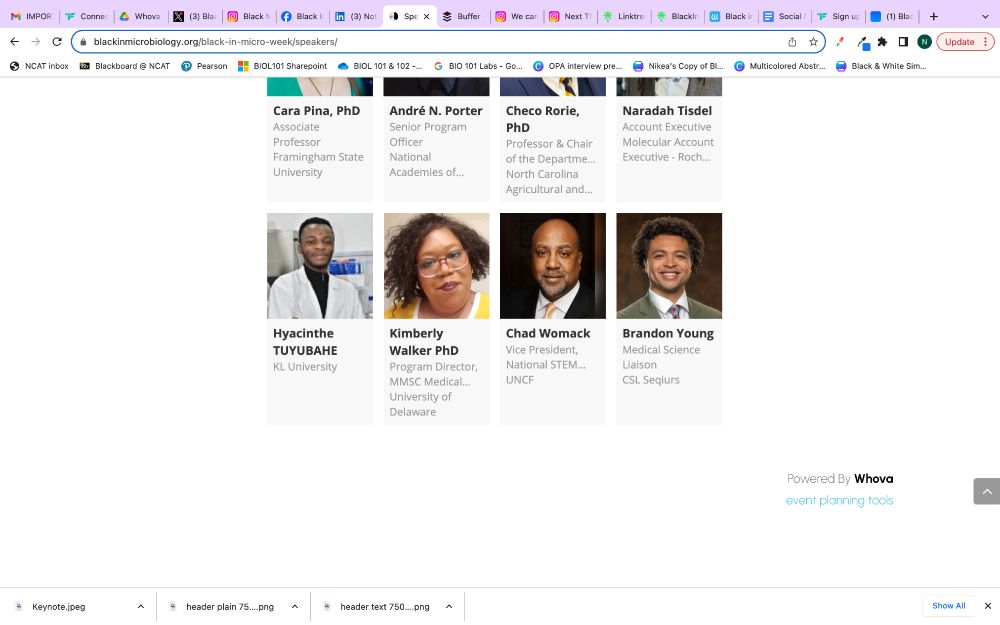Click the green N profile avatar
The width and height of the screenshot is (1000, 625).
[924, 42]
